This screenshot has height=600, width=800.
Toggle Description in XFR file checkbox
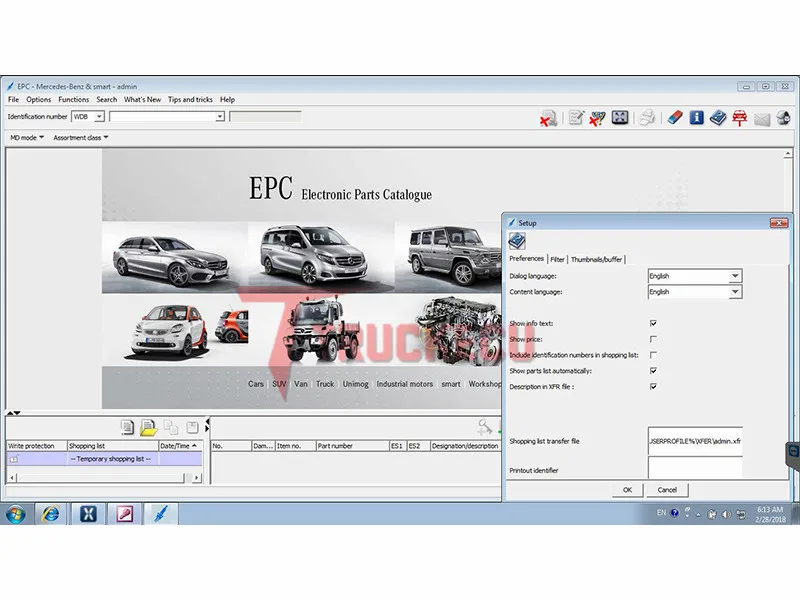click(x=653, y=387)
